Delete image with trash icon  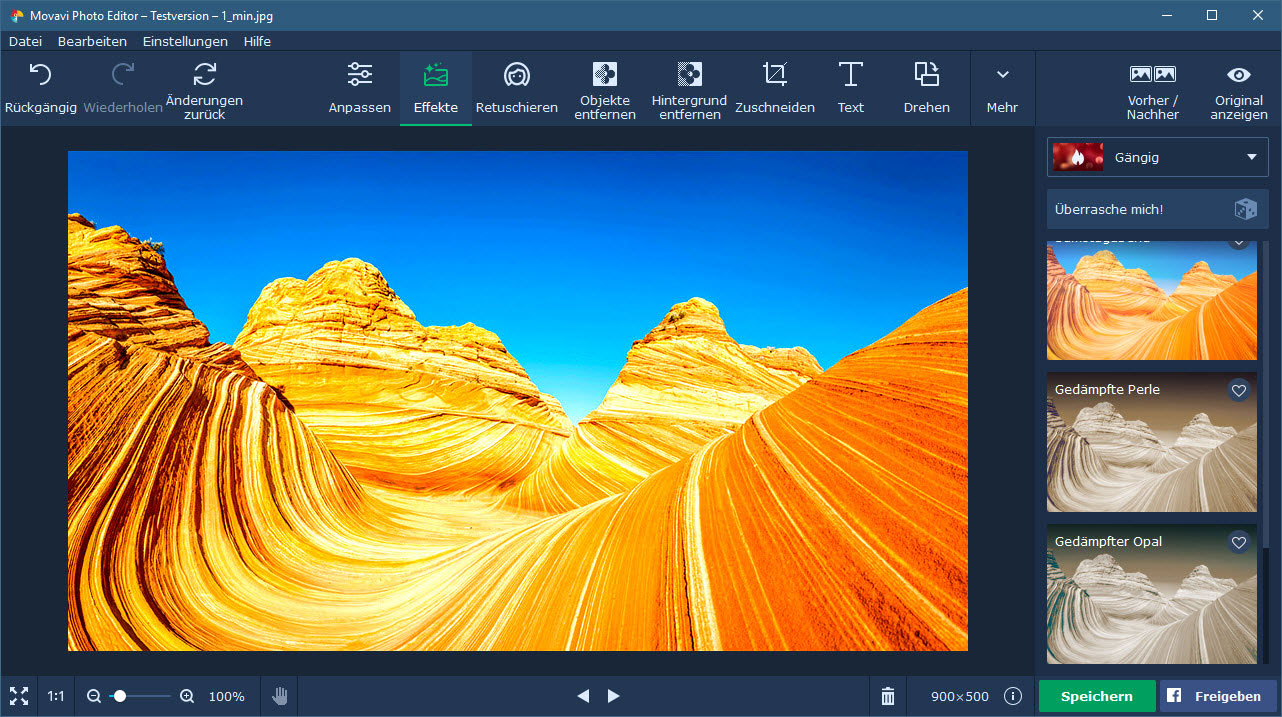coord(888,696)
